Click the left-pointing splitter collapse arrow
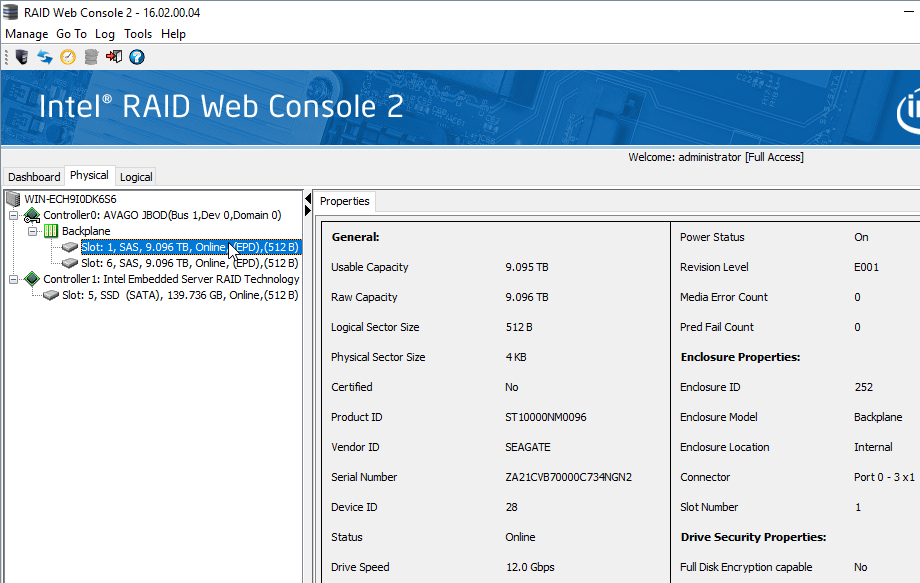This screenshot has height=583, width=920. pos(308,199)
